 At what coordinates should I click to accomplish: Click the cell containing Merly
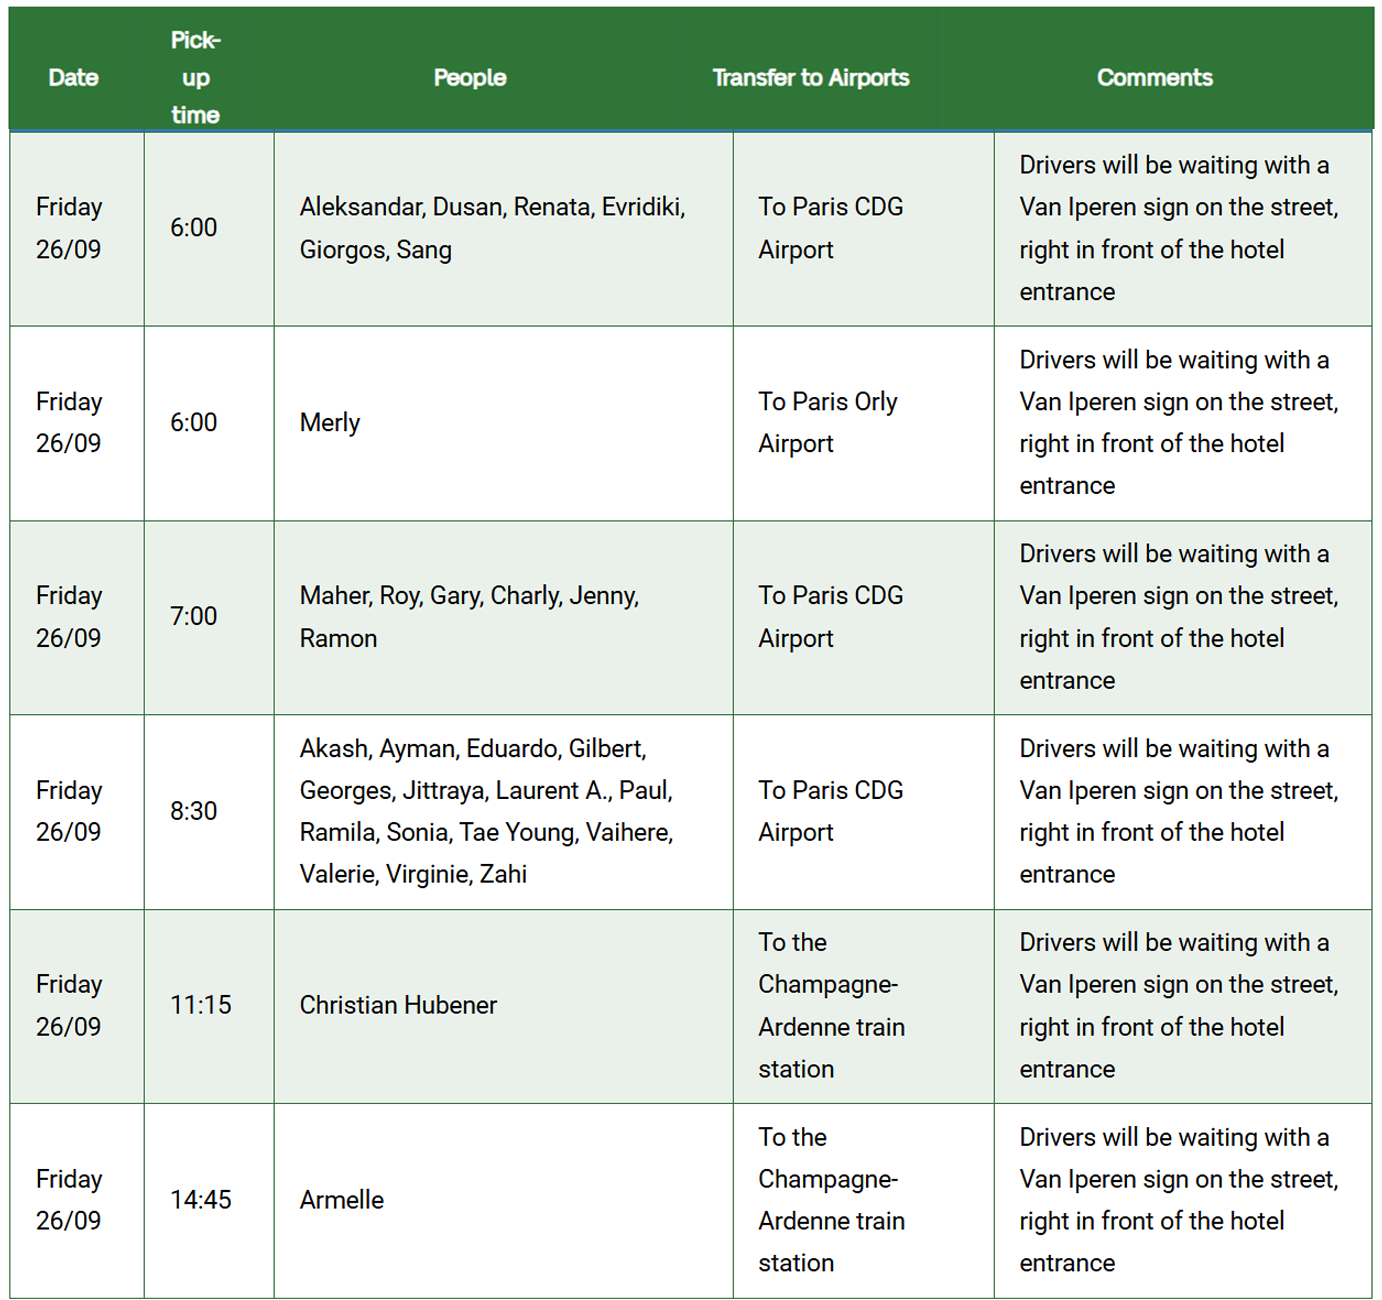click(x=330, y=423)
